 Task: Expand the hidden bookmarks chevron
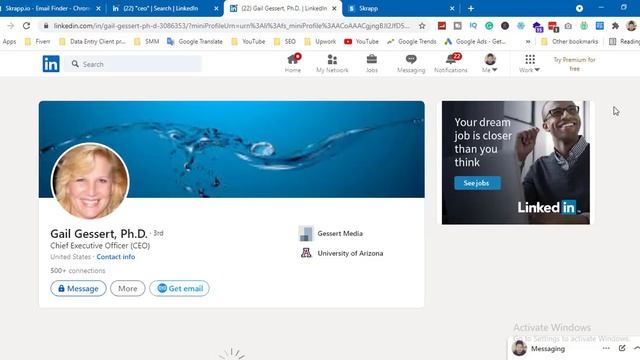coord(528,42)
